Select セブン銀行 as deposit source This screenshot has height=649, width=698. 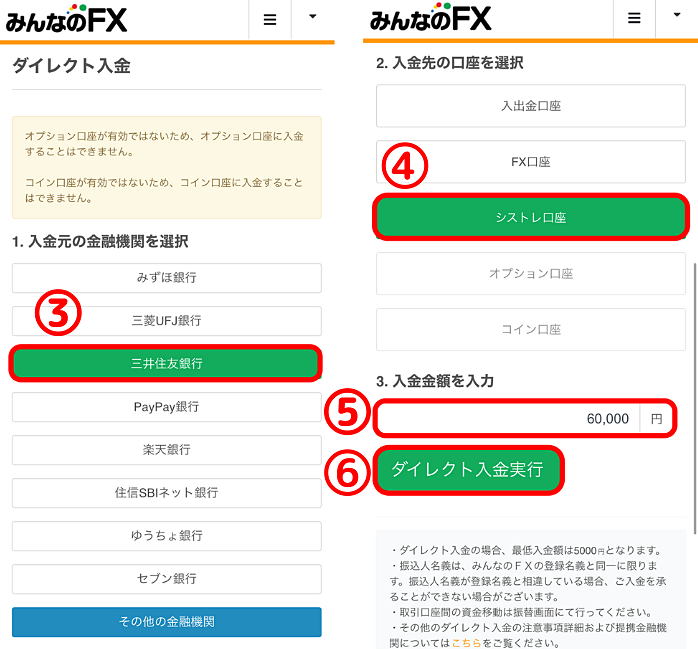pyautogui.click(x=166, y=579)
